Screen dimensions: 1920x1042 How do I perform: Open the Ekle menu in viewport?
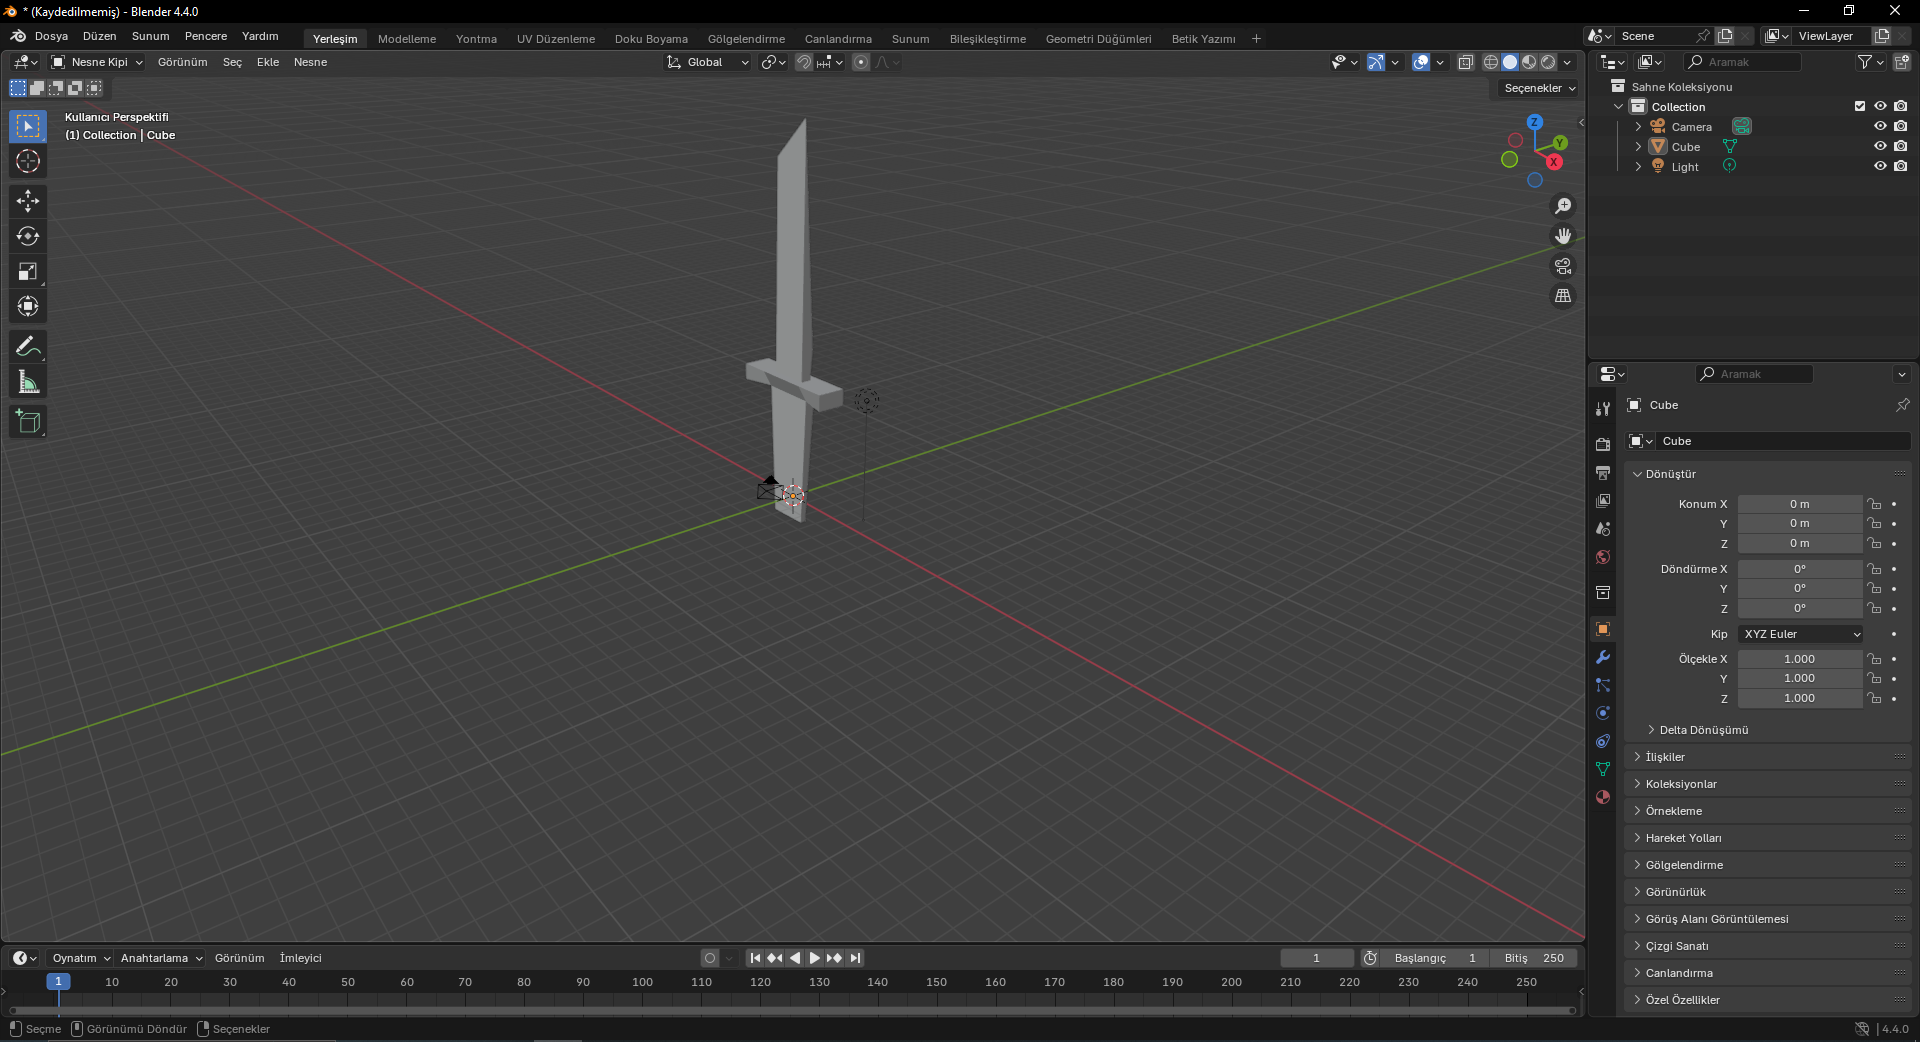click(x=268, y=62)
